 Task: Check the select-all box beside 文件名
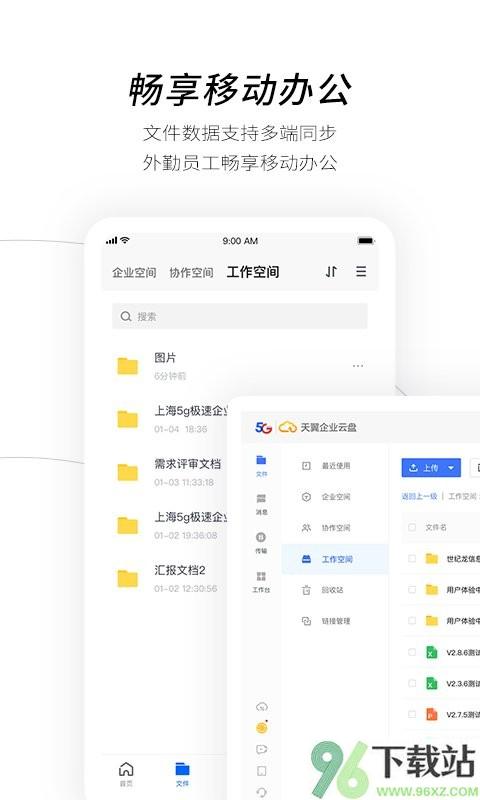coord(412,527)
